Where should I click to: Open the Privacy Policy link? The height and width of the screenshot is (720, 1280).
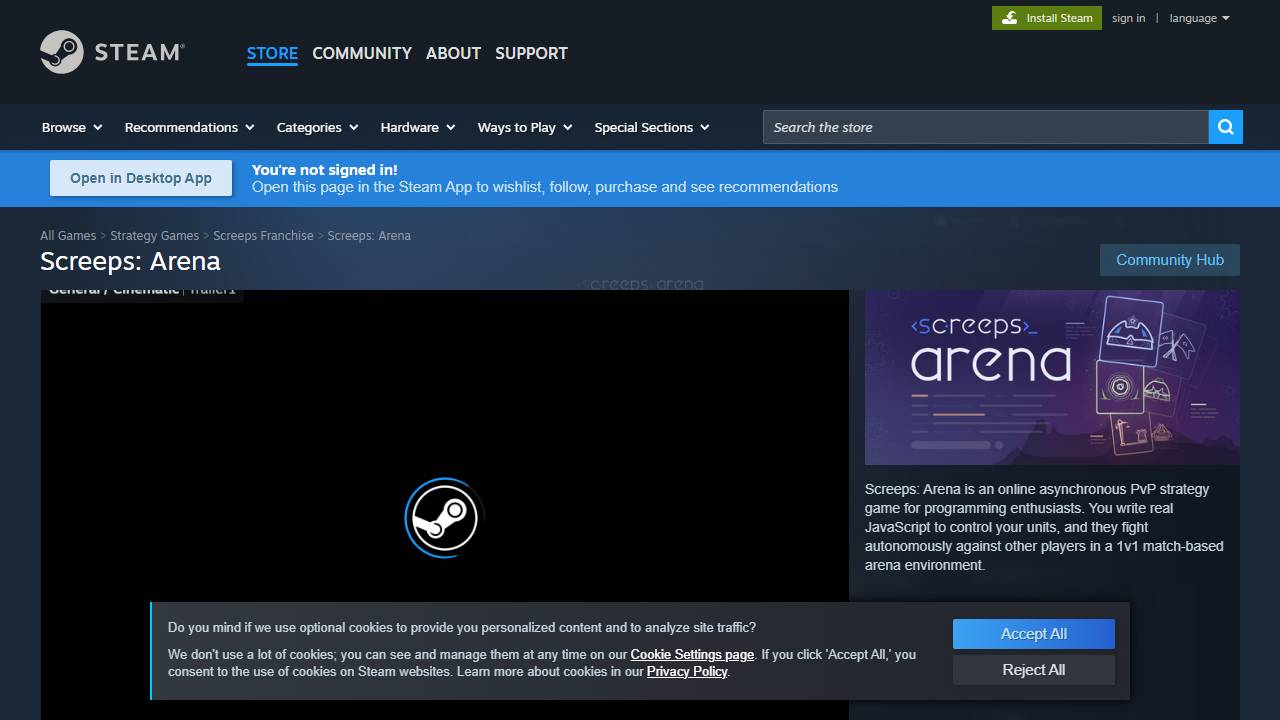[x=687, y=671]
